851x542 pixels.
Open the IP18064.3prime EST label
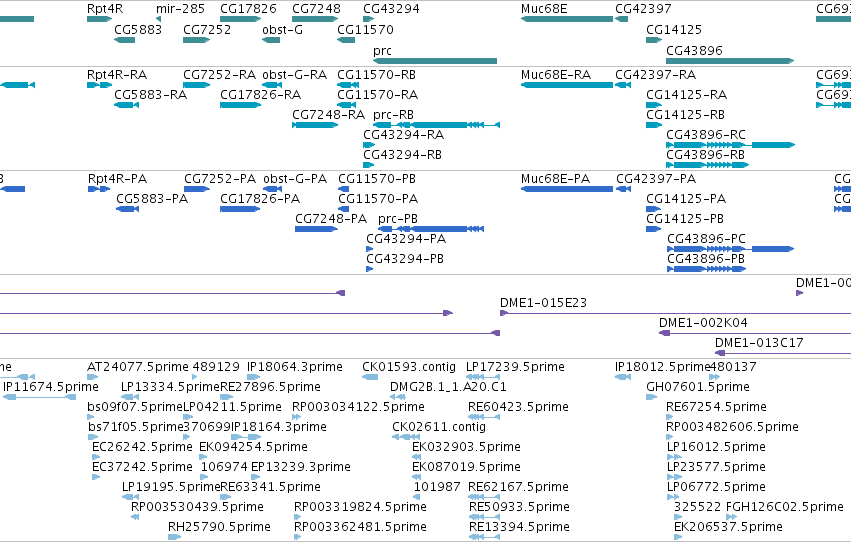(295, 367)
